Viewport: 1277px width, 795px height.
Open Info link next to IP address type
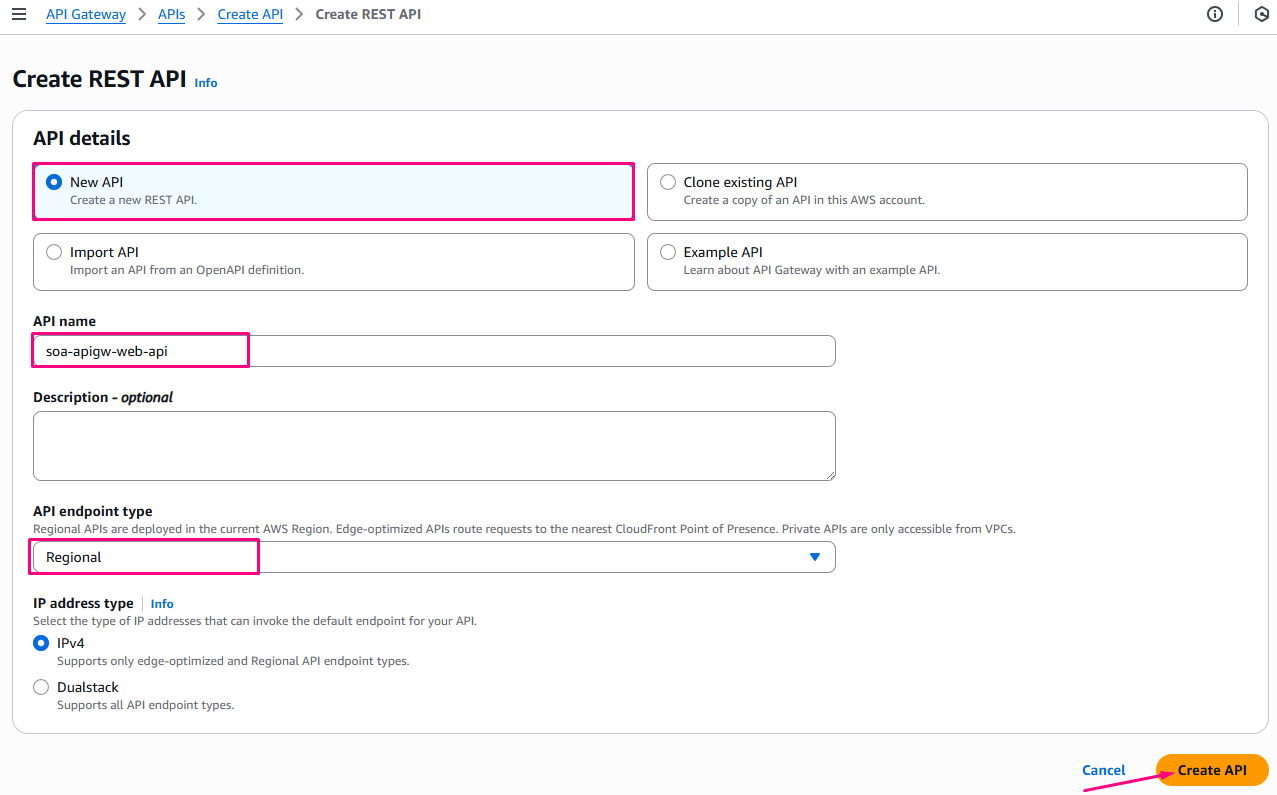(x=162, y=604)
